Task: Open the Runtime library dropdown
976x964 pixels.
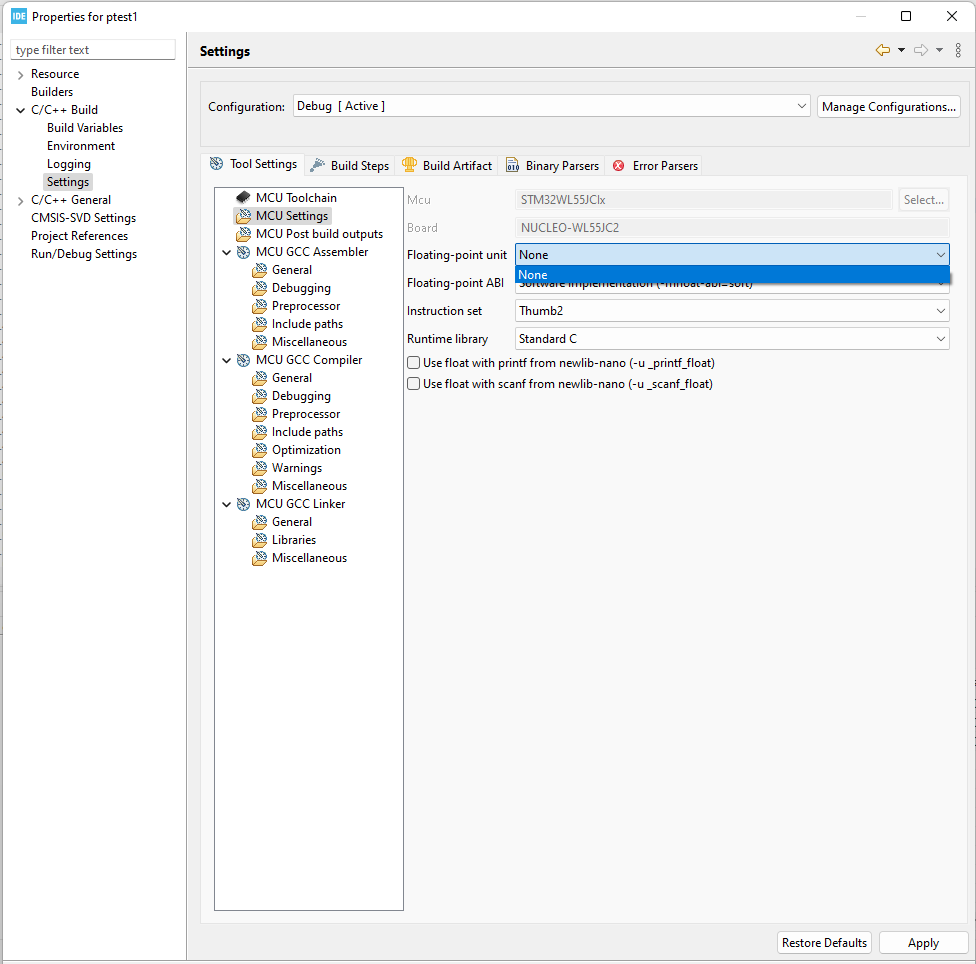Action: pos(732,339)
